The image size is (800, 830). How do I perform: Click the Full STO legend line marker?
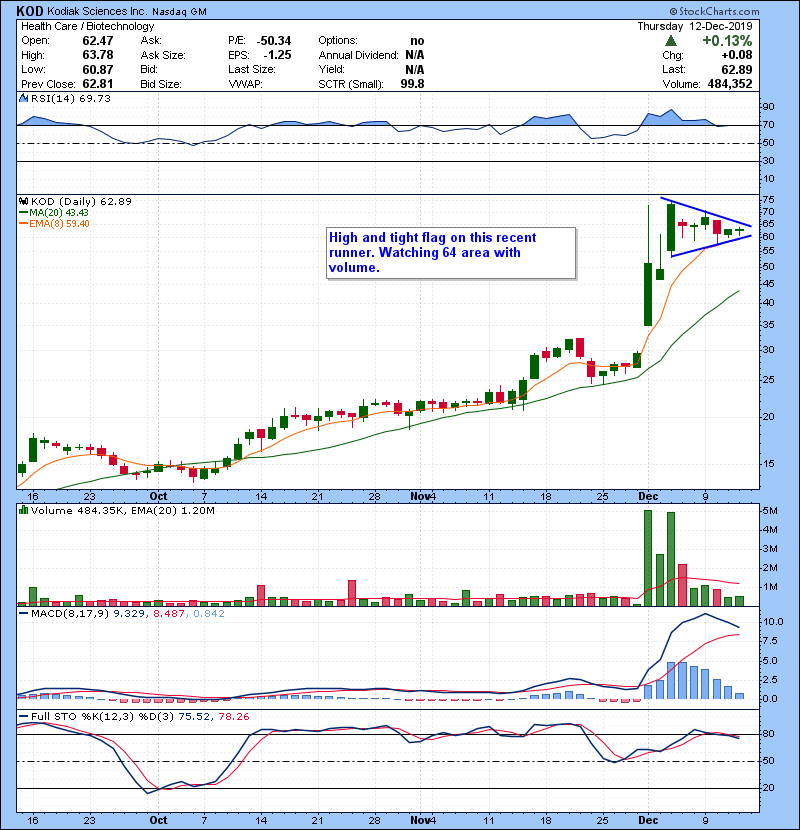[23, 717]
